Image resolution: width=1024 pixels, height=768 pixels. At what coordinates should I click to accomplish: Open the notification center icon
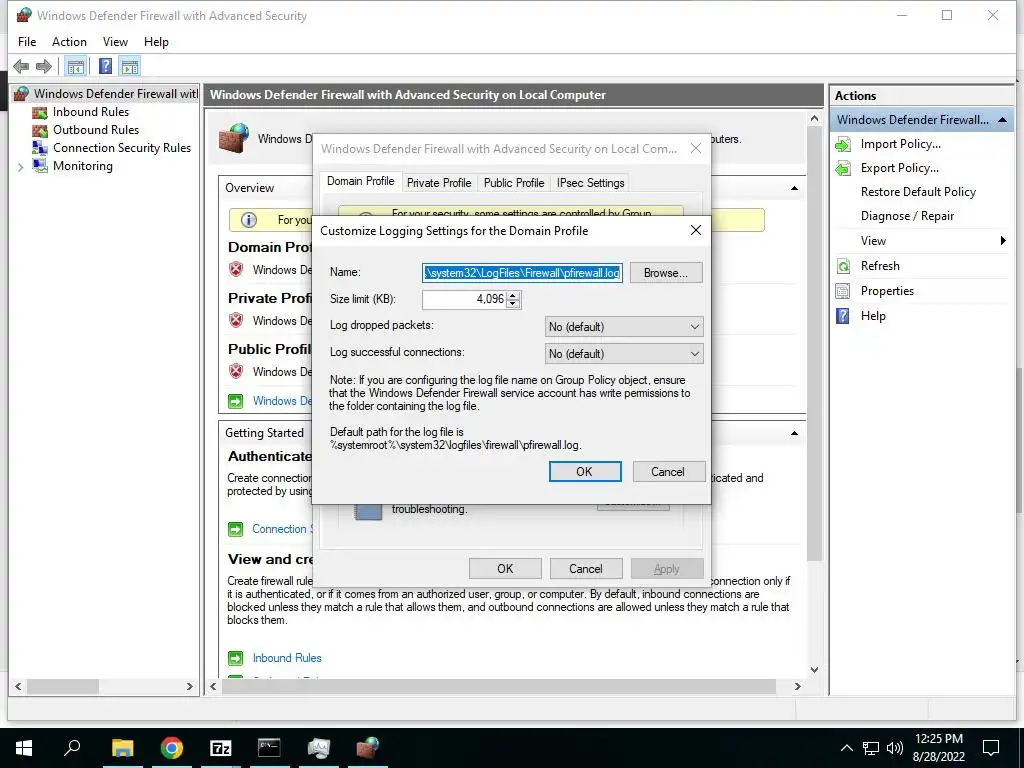click(x=991, y=748)
